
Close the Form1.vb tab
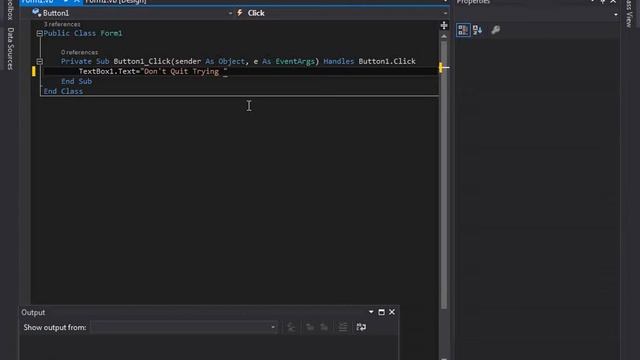pyautogui.click(x=76, y=2)
